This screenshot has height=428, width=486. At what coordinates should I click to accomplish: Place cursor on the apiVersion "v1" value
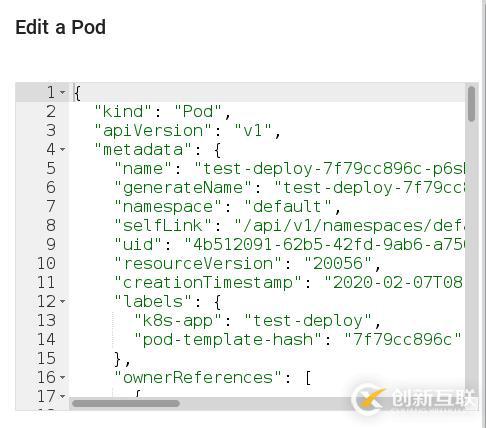tap(253, 131)
